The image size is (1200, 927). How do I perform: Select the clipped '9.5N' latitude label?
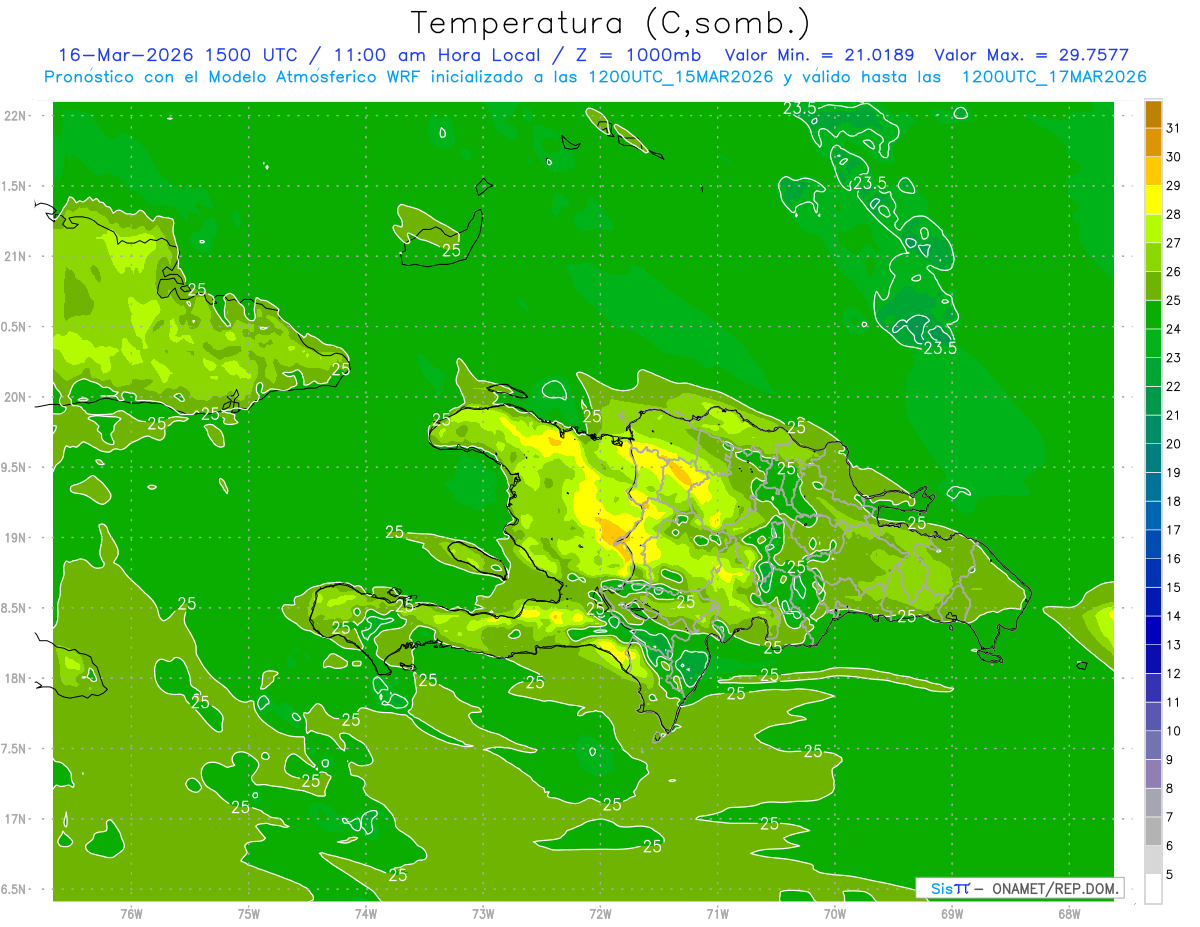(13, 467)
